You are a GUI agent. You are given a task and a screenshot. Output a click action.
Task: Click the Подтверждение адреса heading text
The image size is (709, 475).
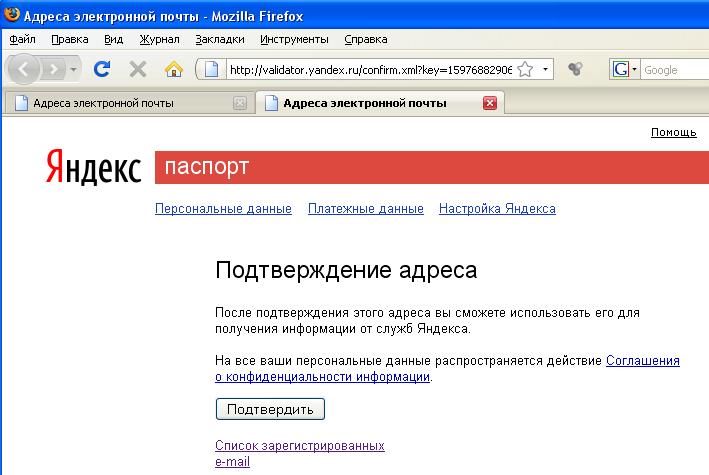[346, 270]
